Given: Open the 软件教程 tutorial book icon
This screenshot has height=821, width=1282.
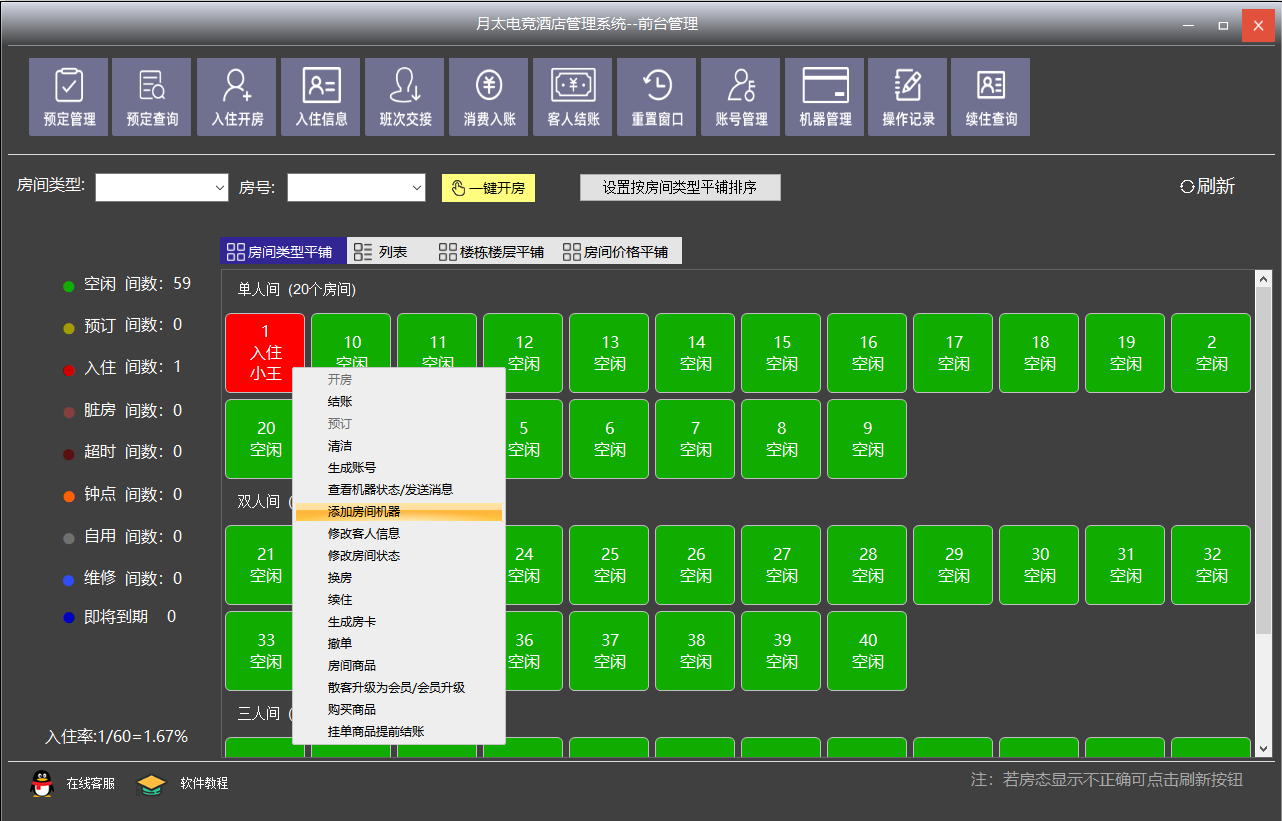Looking at the screenshot, I should pos(151,783).
